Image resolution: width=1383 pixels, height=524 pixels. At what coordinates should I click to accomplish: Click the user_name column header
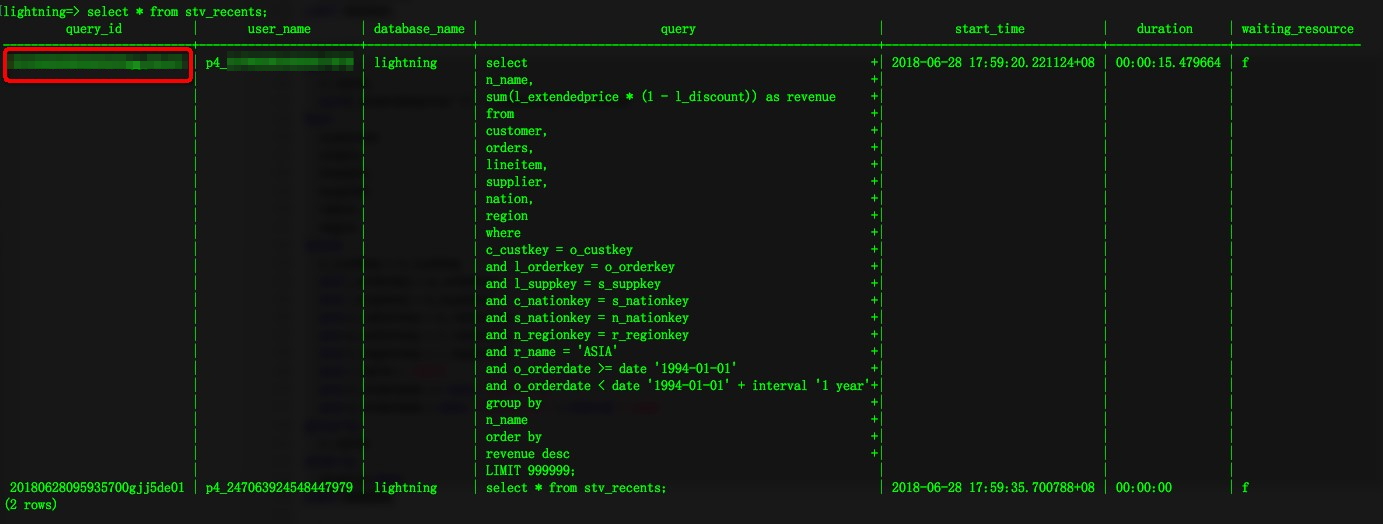pos(278,29)
